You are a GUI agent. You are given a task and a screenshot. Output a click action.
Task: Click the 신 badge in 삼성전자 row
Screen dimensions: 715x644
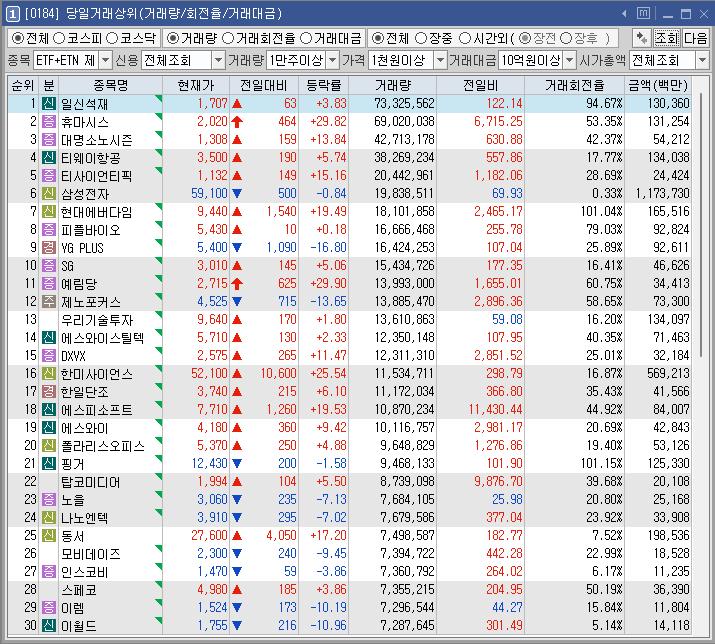(48, 193)
